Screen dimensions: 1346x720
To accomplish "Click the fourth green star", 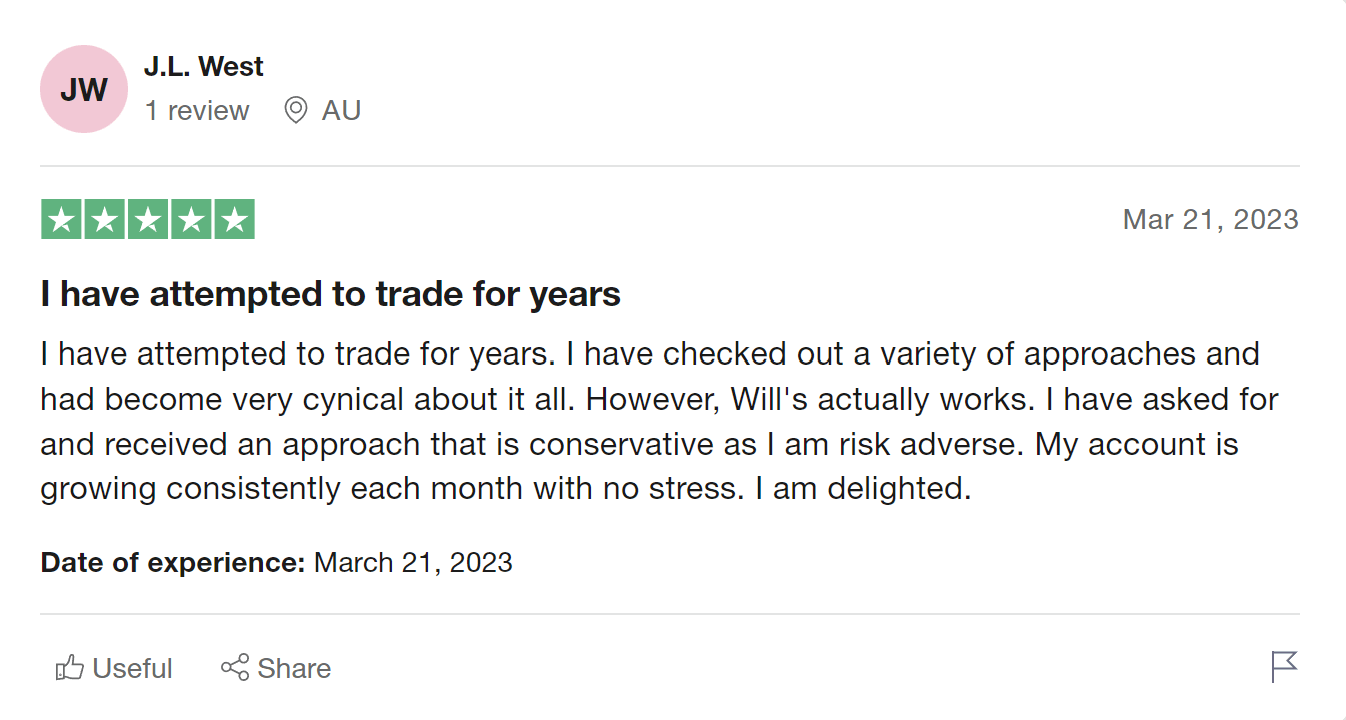I will [191, 219].
